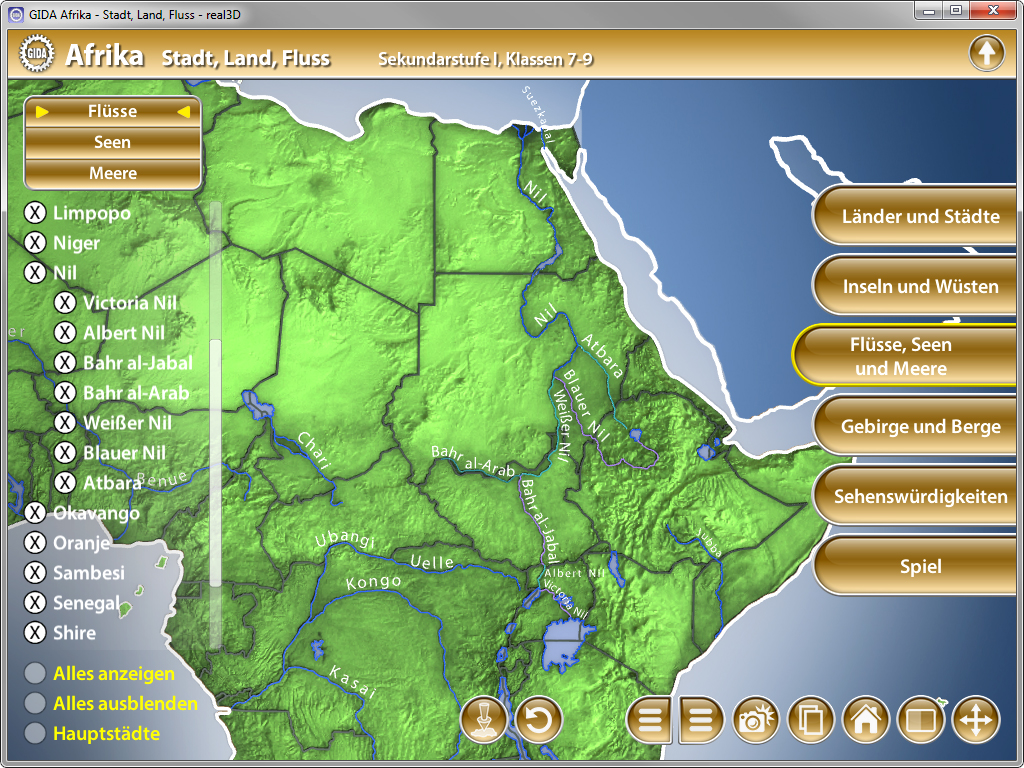
Task: Switch to the Seen category
Action: click(112, 142)
